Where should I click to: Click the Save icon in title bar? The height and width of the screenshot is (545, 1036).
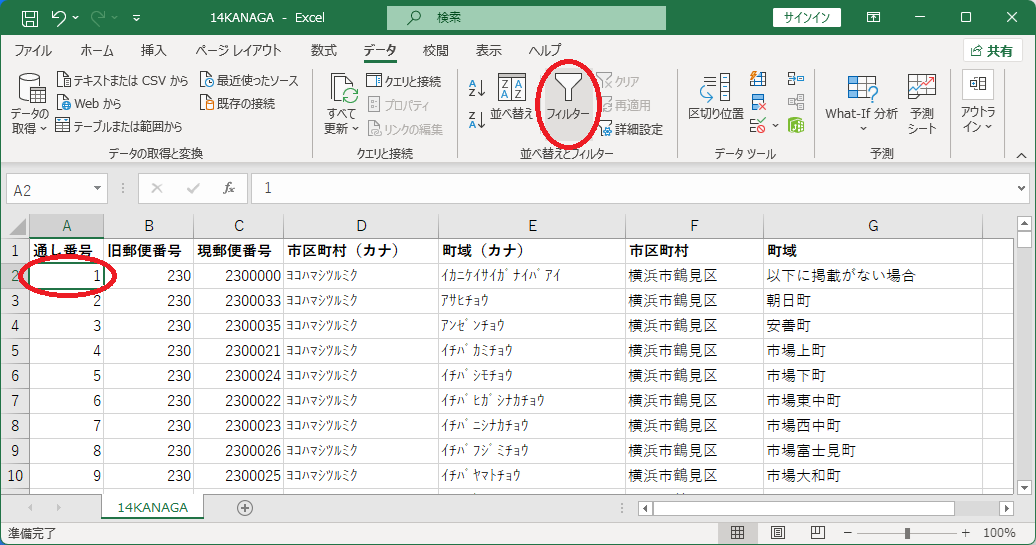pos(30,18)
